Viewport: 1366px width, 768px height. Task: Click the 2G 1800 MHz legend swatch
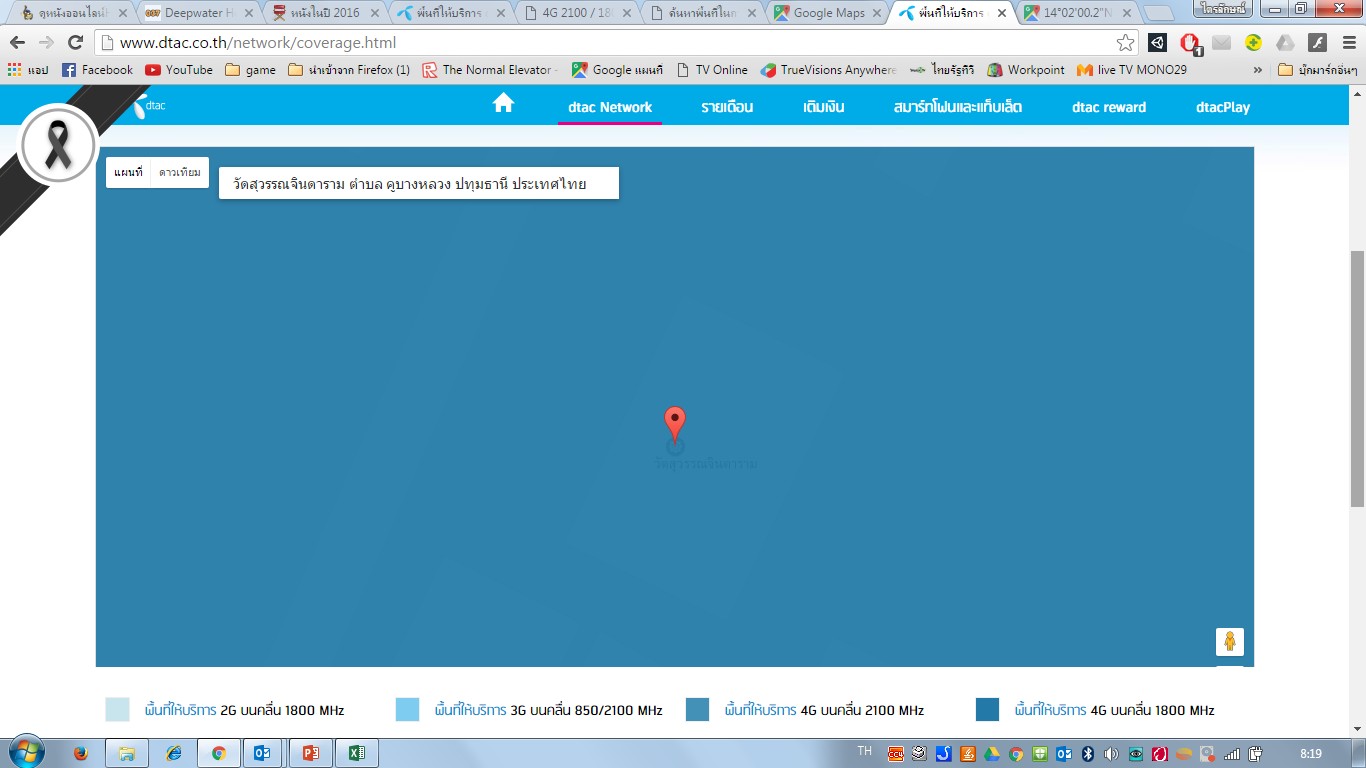click(118, 709)
